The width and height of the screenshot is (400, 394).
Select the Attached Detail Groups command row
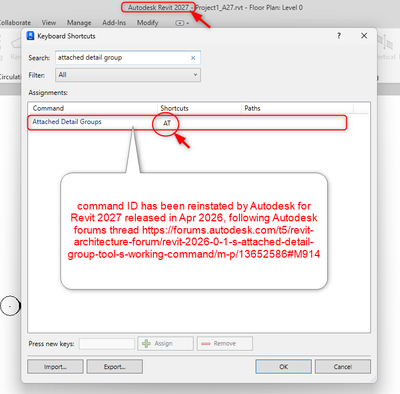187,122
